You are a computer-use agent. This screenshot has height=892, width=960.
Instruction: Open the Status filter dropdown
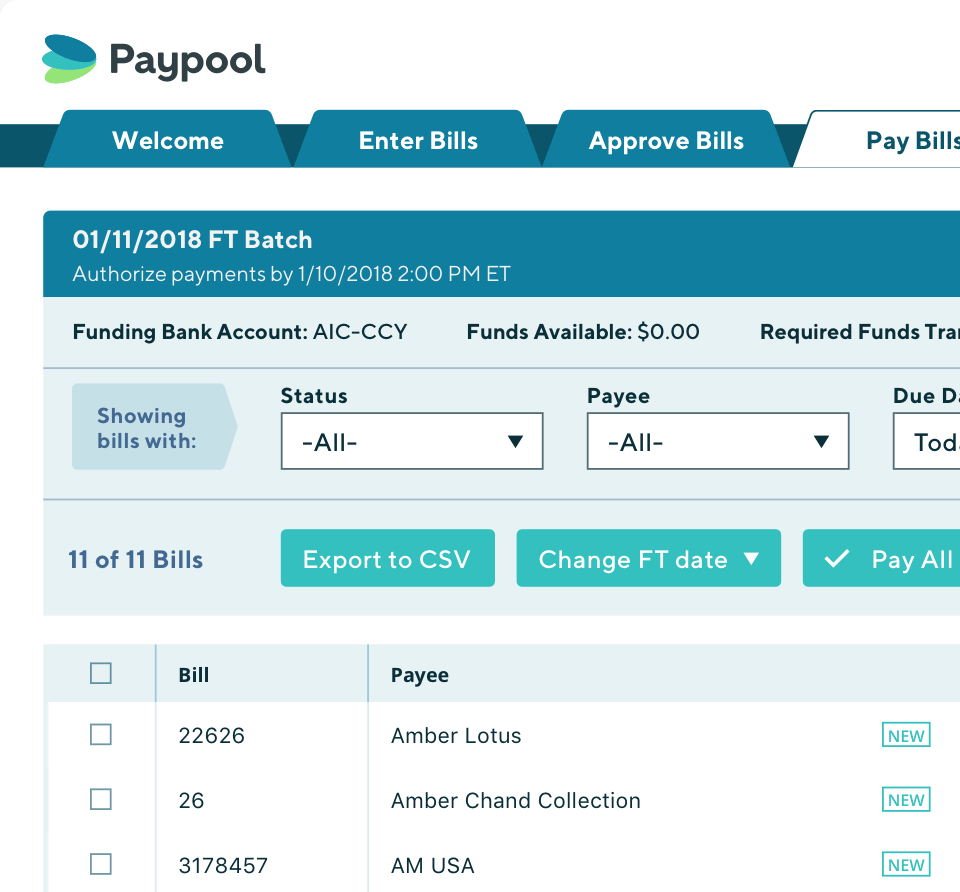click(x=411, y=441)
